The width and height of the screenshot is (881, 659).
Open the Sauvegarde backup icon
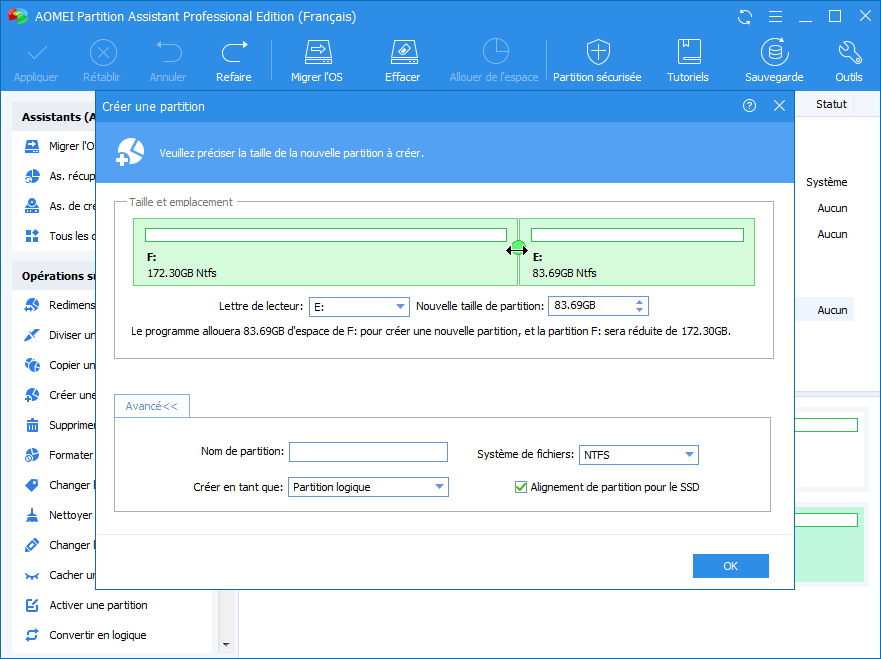coord(775,52)
